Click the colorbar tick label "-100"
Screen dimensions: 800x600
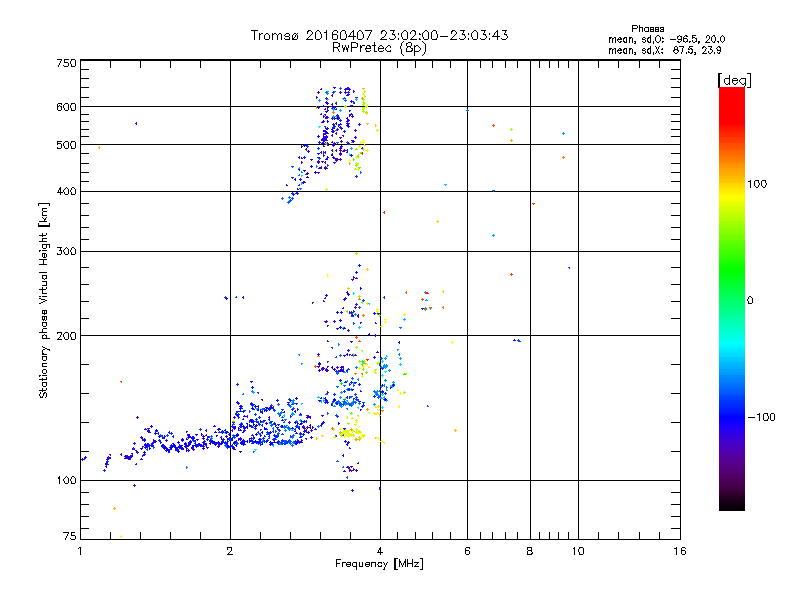coord(761,417)
